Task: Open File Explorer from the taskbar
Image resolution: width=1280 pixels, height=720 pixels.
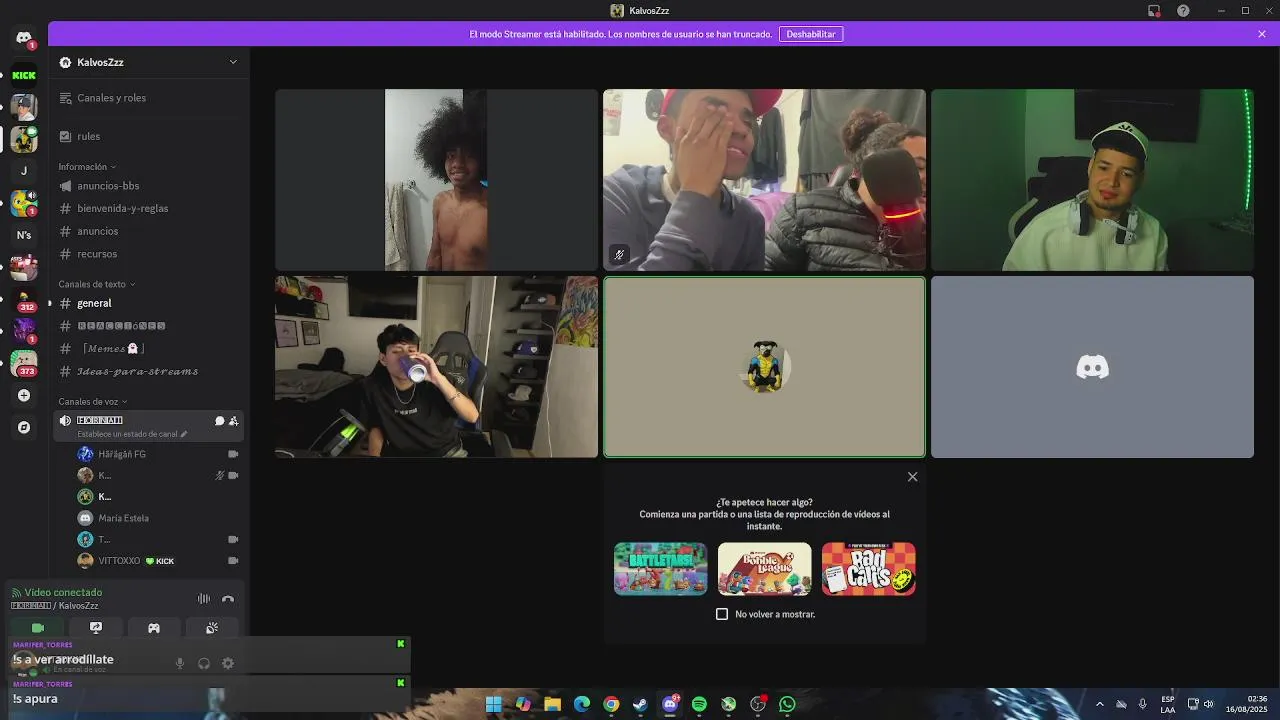Action: click(x=552, y=704)
